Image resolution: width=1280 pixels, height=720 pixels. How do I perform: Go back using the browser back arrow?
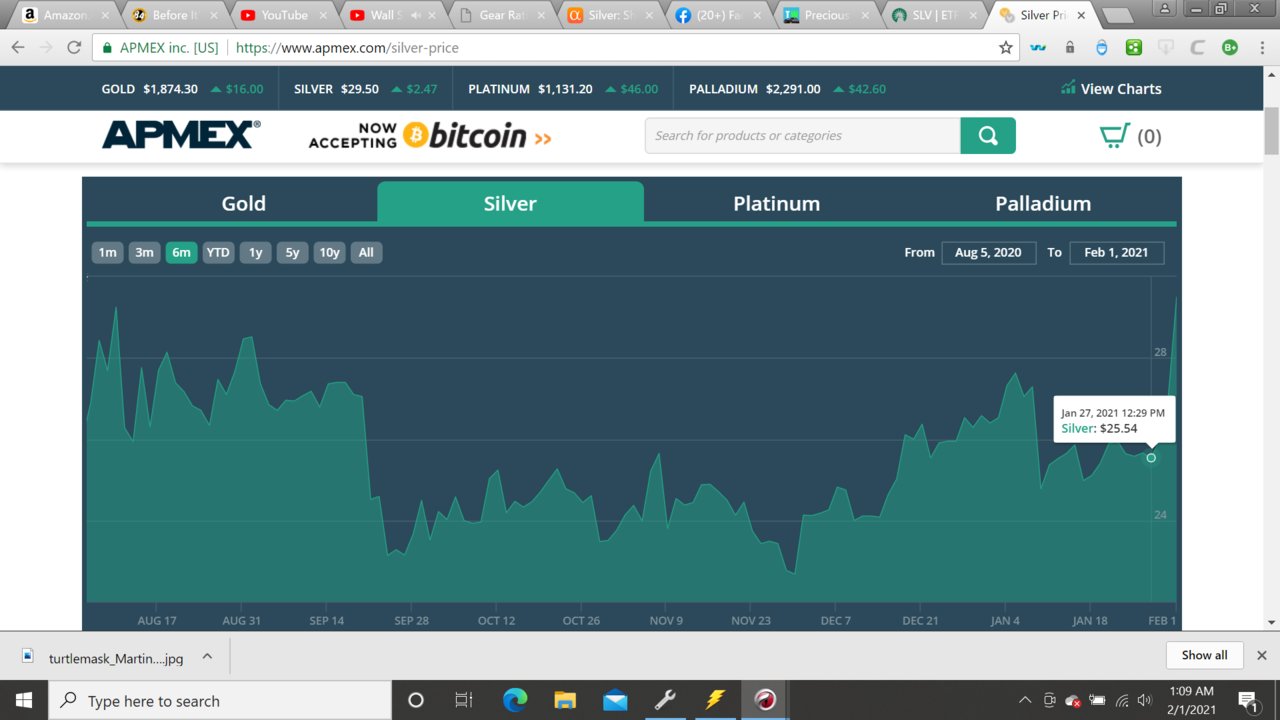[18, 47]
